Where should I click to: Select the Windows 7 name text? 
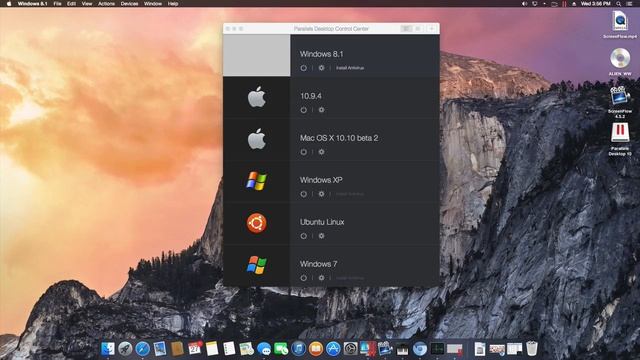319,264
